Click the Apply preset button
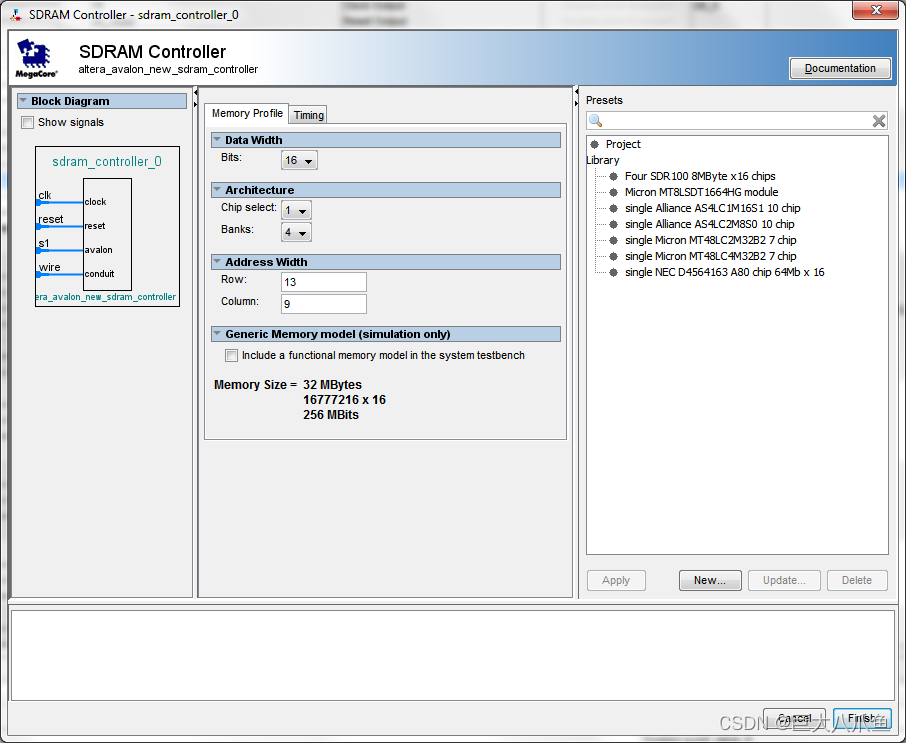The width and height of the screenshot is (906, 743). tap(616, 580)
